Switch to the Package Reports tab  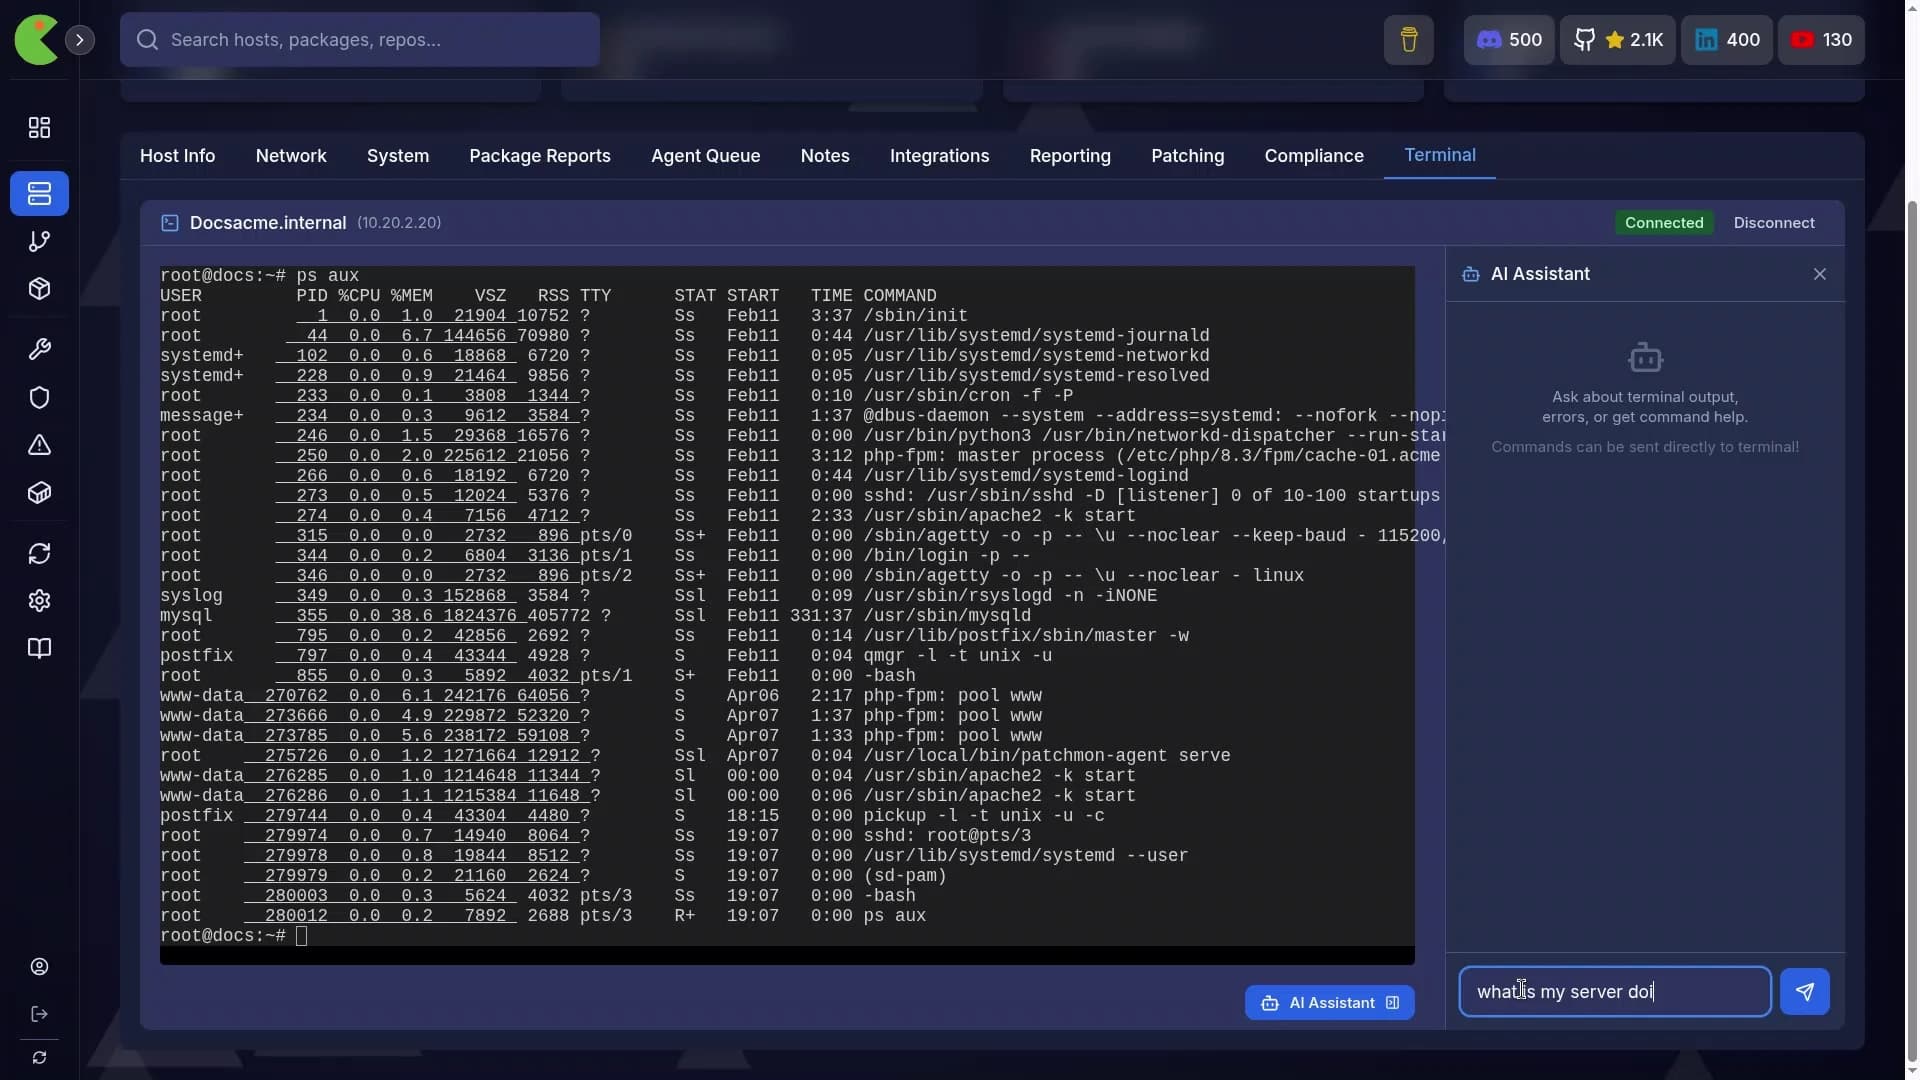(x=540, y=156)
